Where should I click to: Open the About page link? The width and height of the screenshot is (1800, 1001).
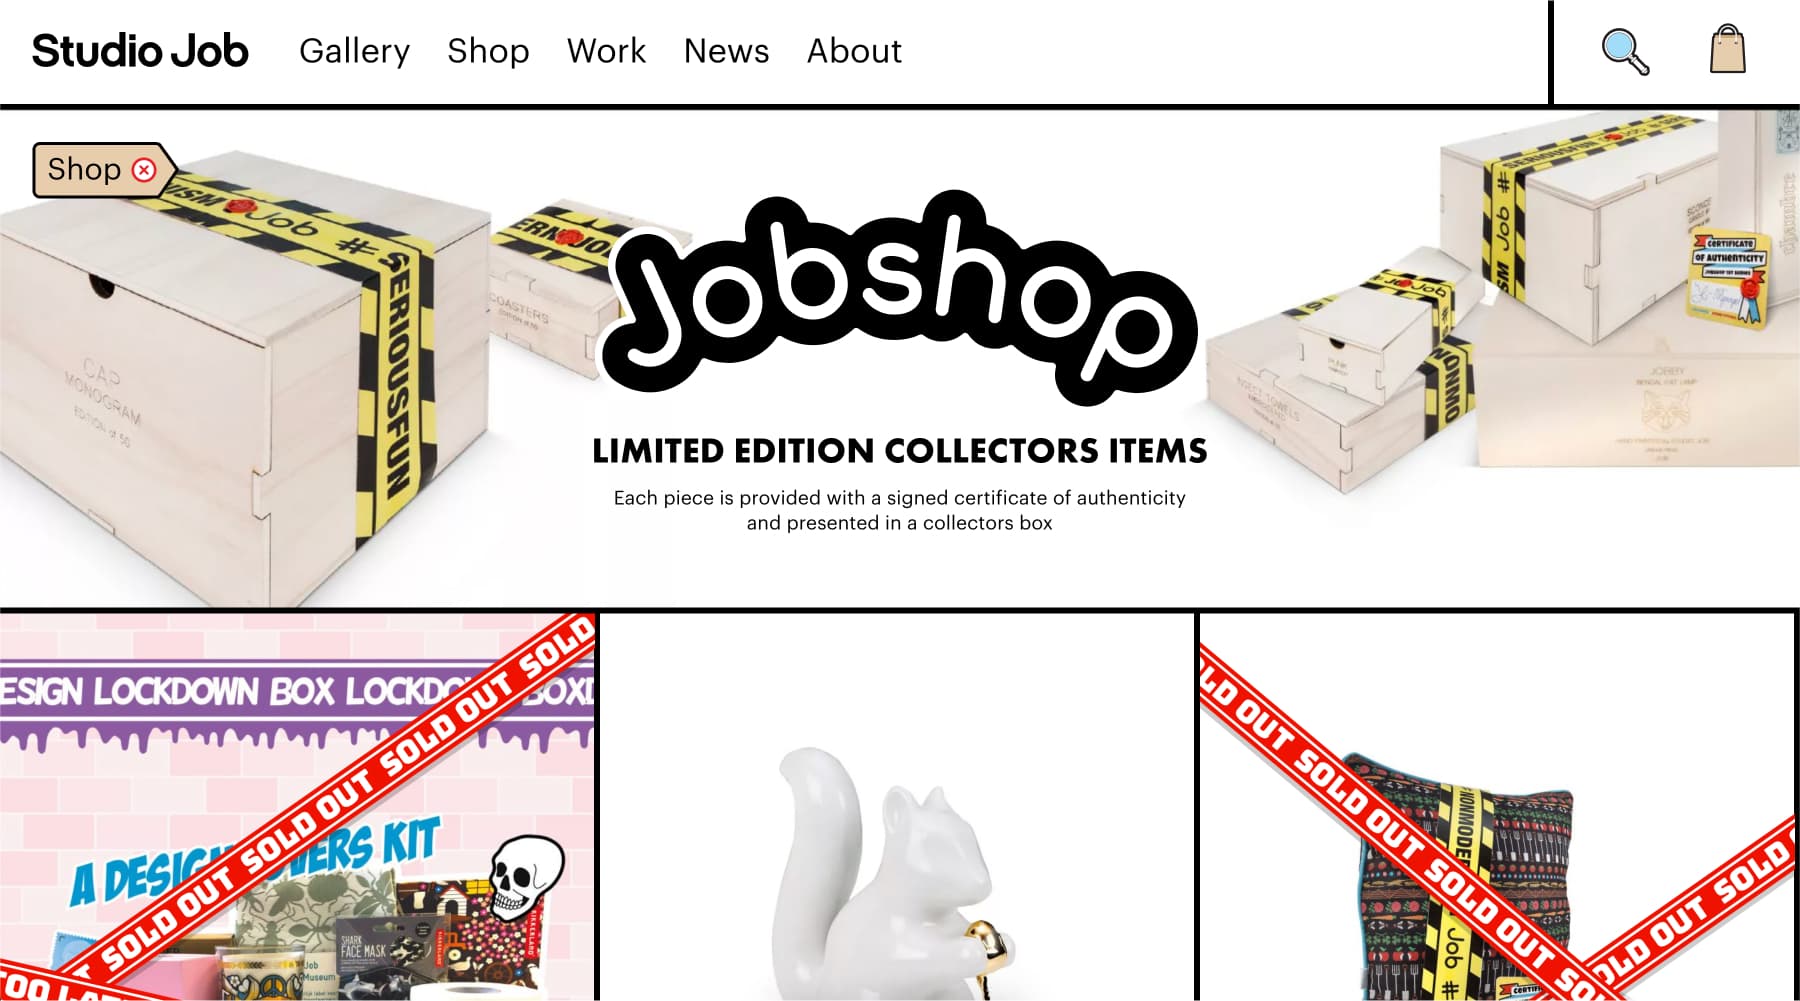pos(854,51)
